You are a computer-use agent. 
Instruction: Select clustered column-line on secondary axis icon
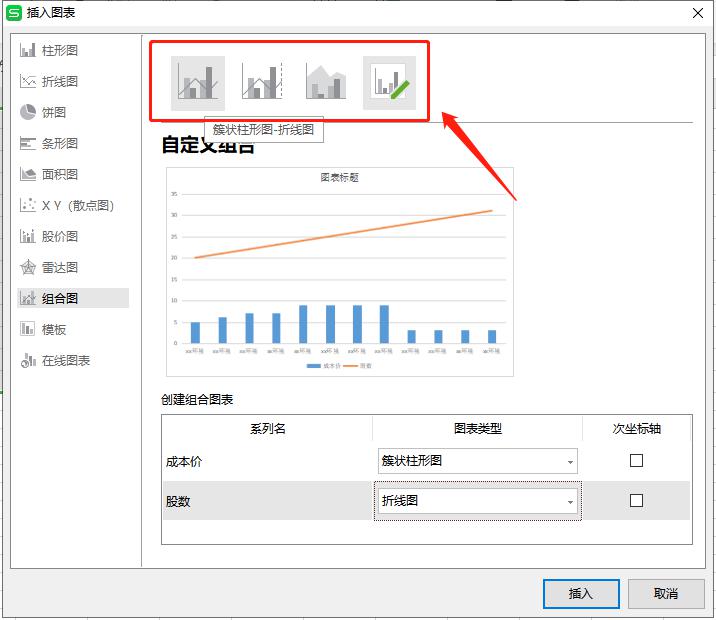point(261,82)
